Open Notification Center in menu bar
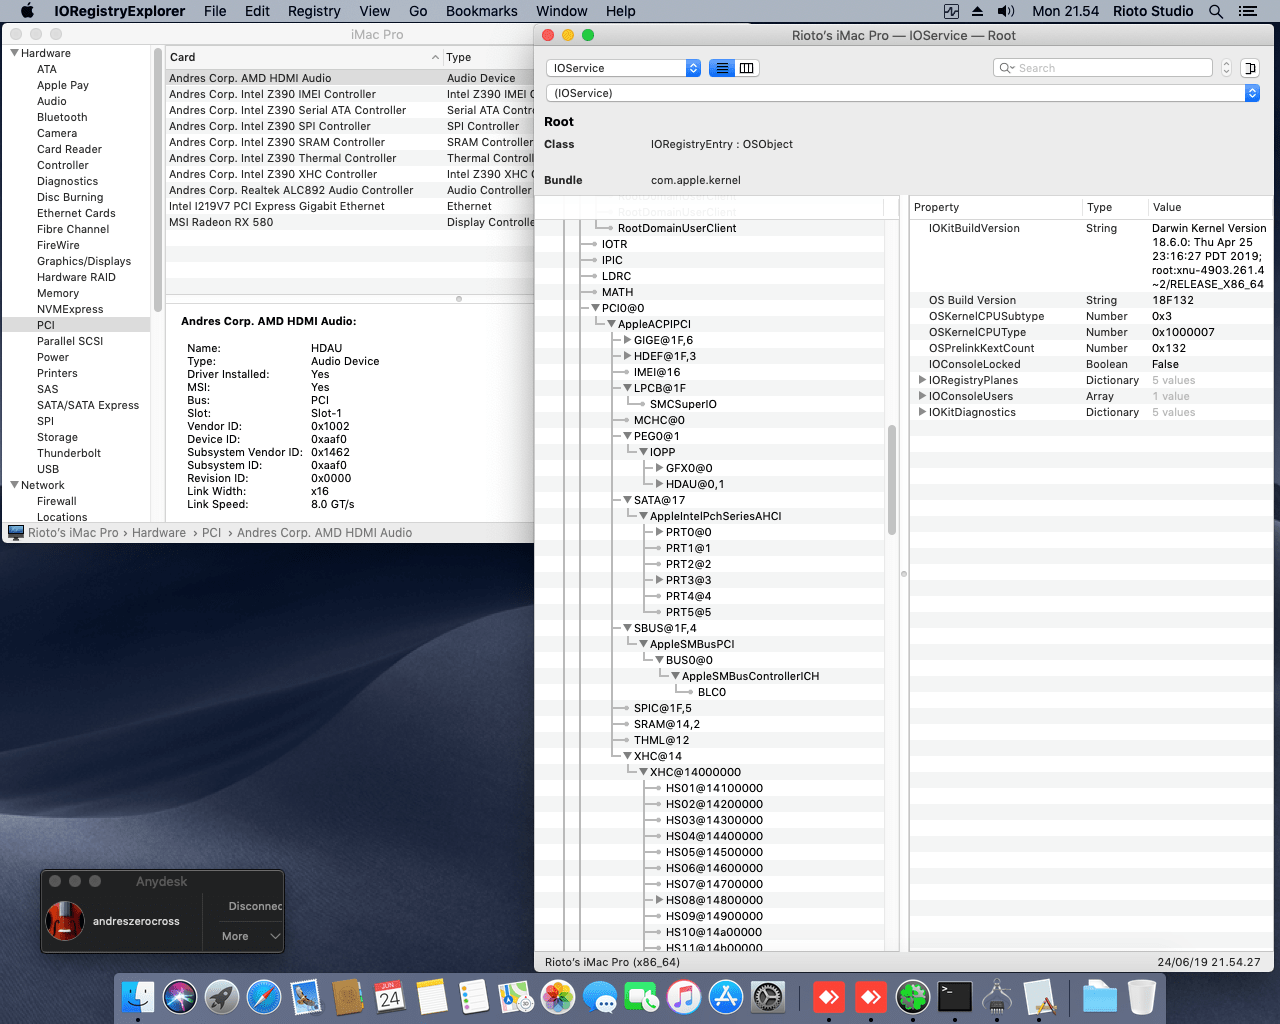1280x1024 pixels. [1247, 11]
